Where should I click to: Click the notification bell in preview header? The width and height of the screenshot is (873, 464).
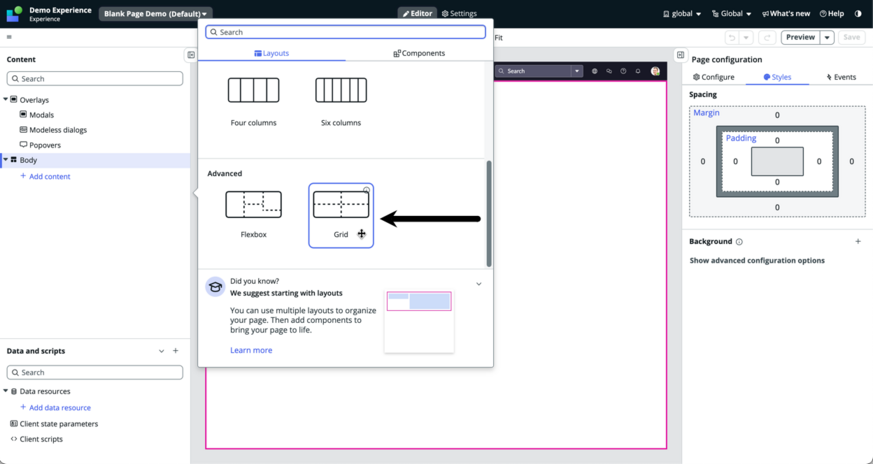click(x=638, y=71)
